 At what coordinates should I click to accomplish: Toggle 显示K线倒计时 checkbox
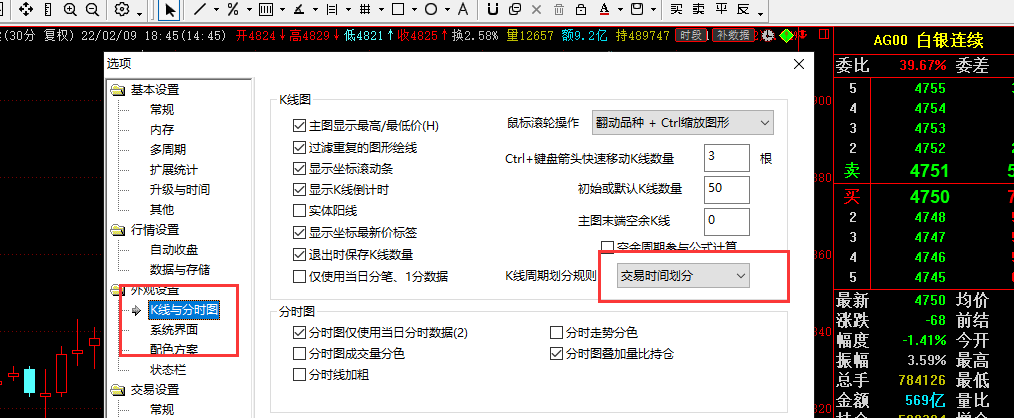coord(299,190)
